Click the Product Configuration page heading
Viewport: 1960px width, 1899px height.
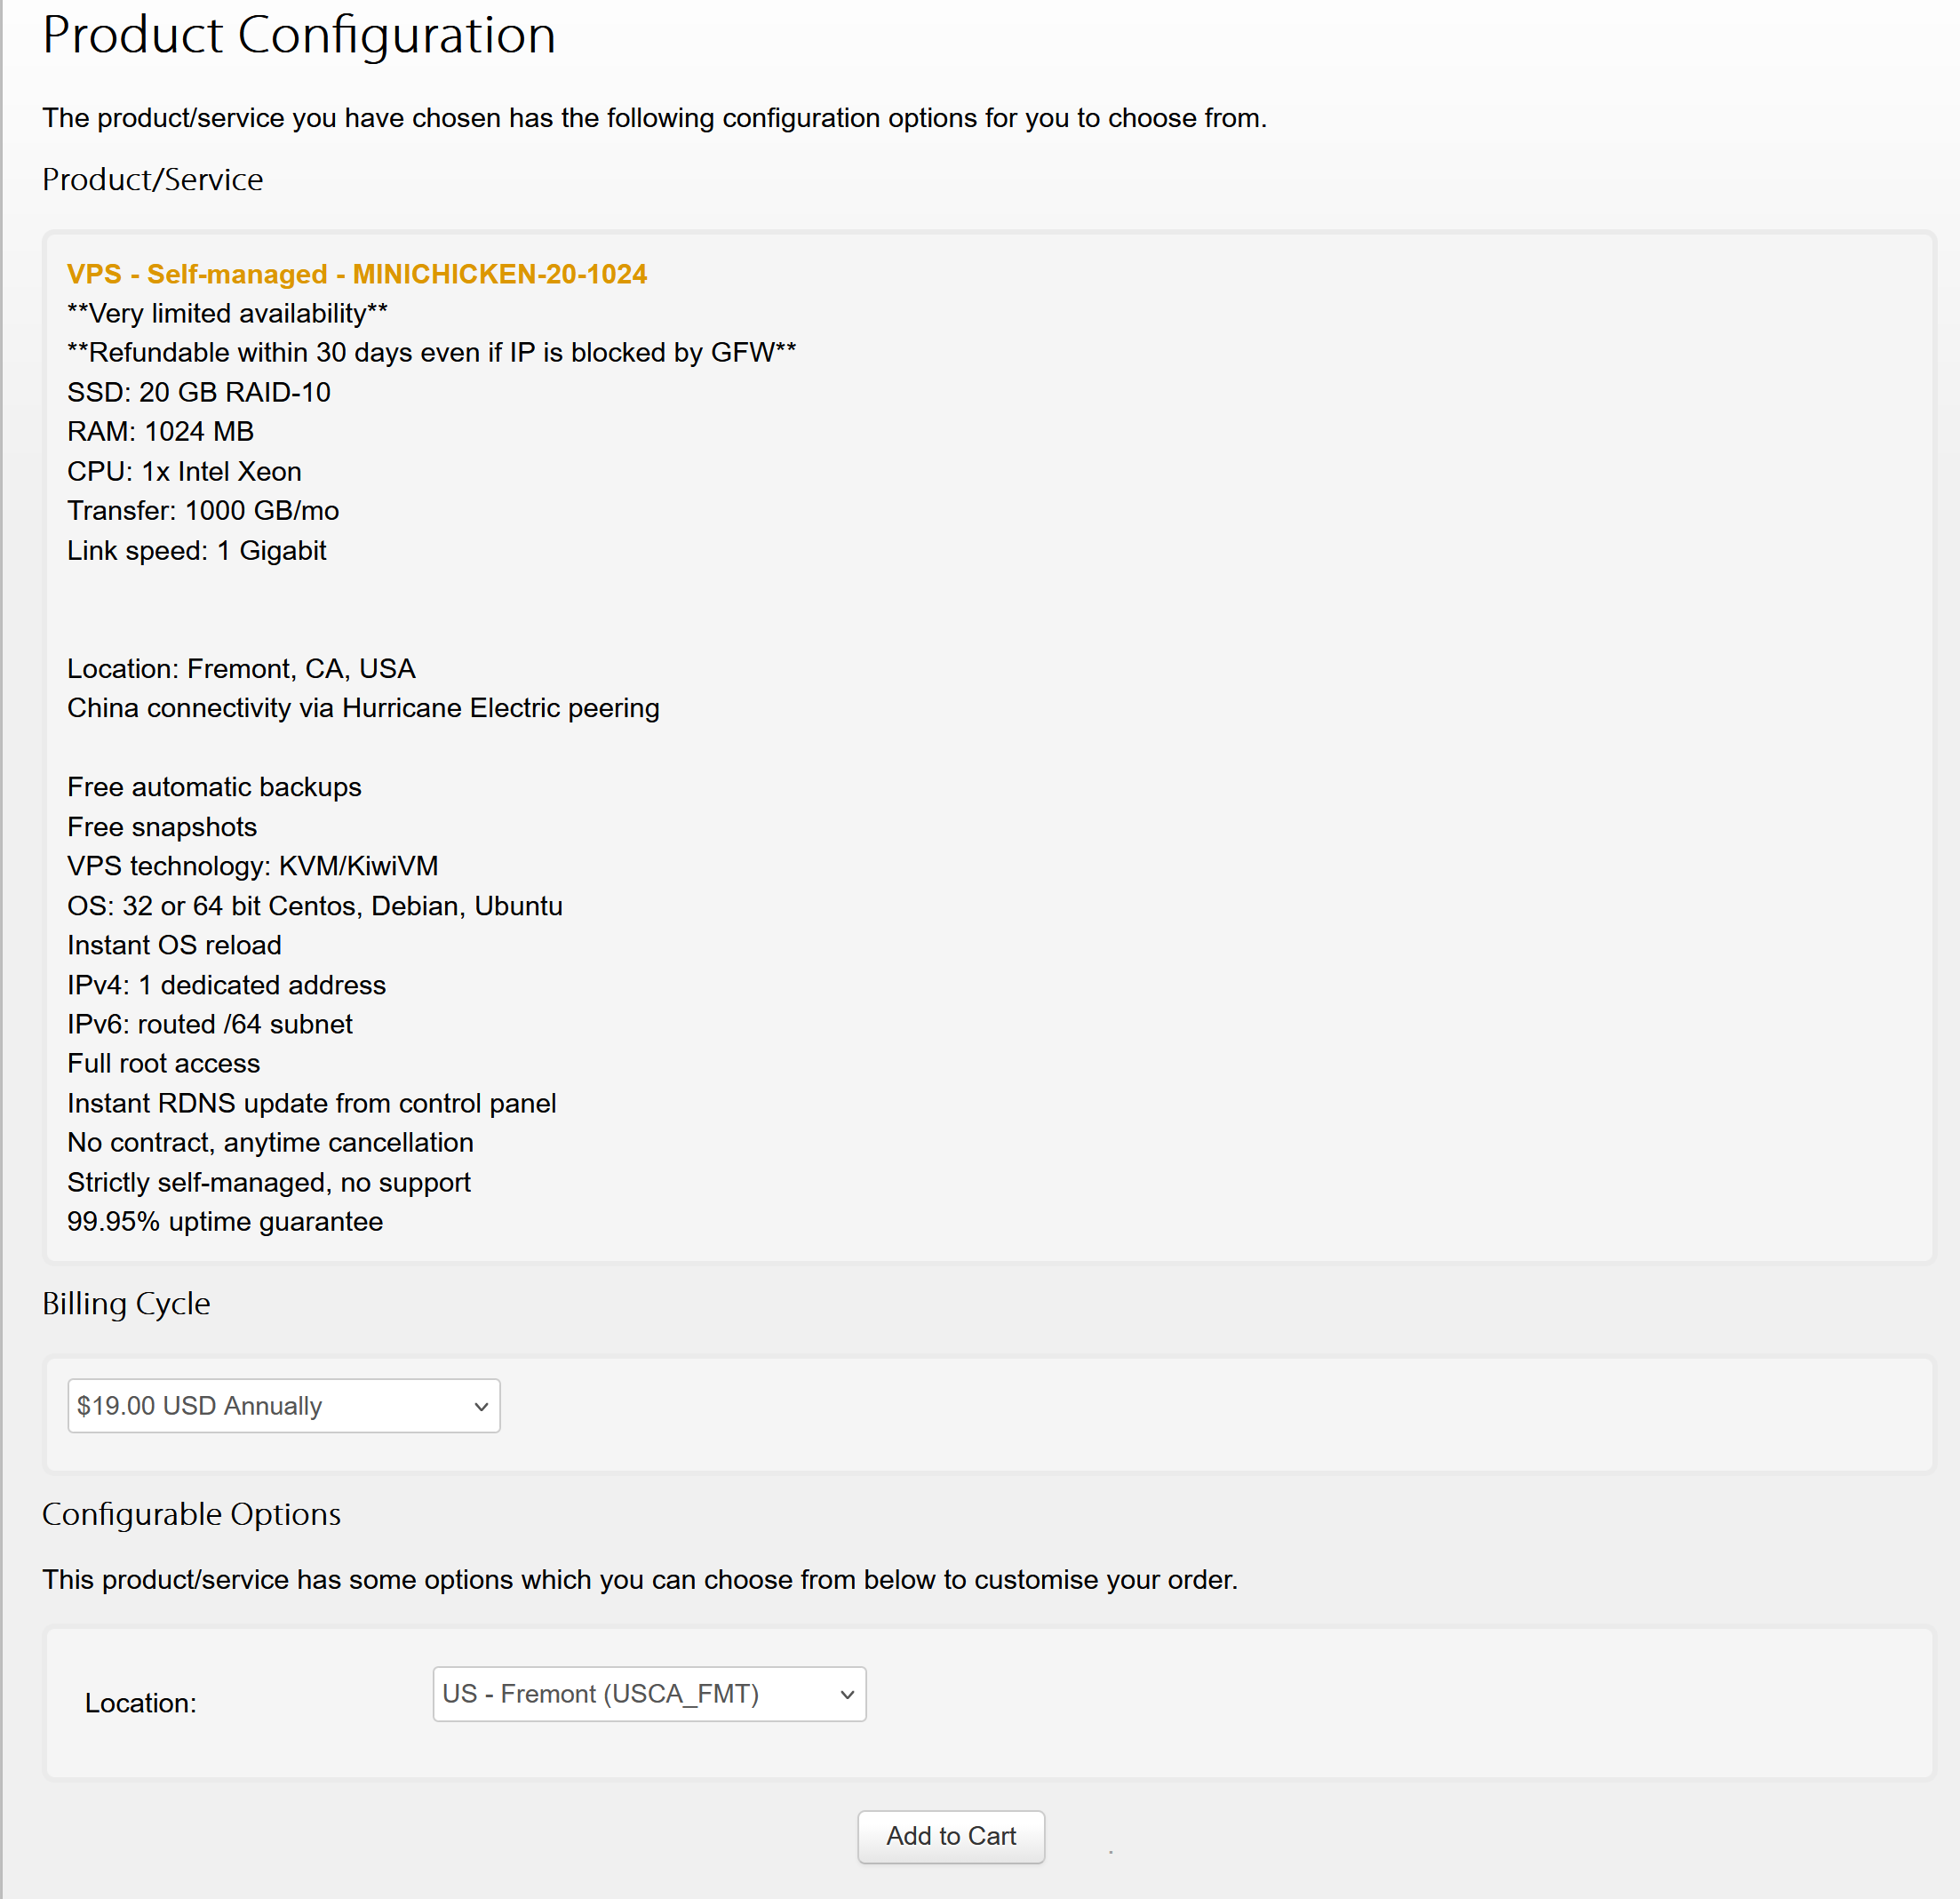[x=298, y=36]
